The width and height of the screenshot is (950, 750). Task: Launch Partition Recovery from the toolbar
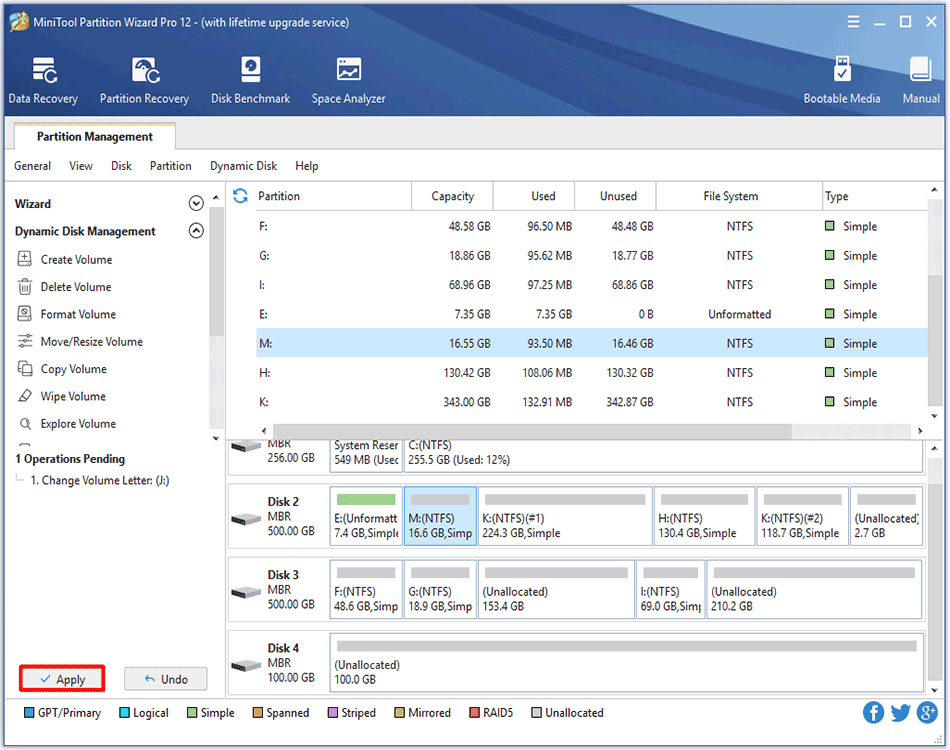click(144, 80)
